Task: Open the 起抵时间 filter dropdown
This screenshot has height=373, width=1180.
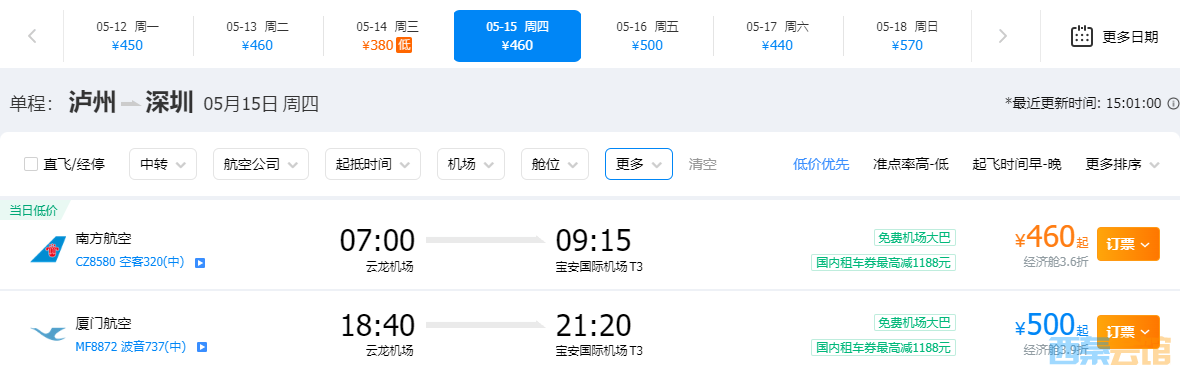Action: (x=373, y=164)
